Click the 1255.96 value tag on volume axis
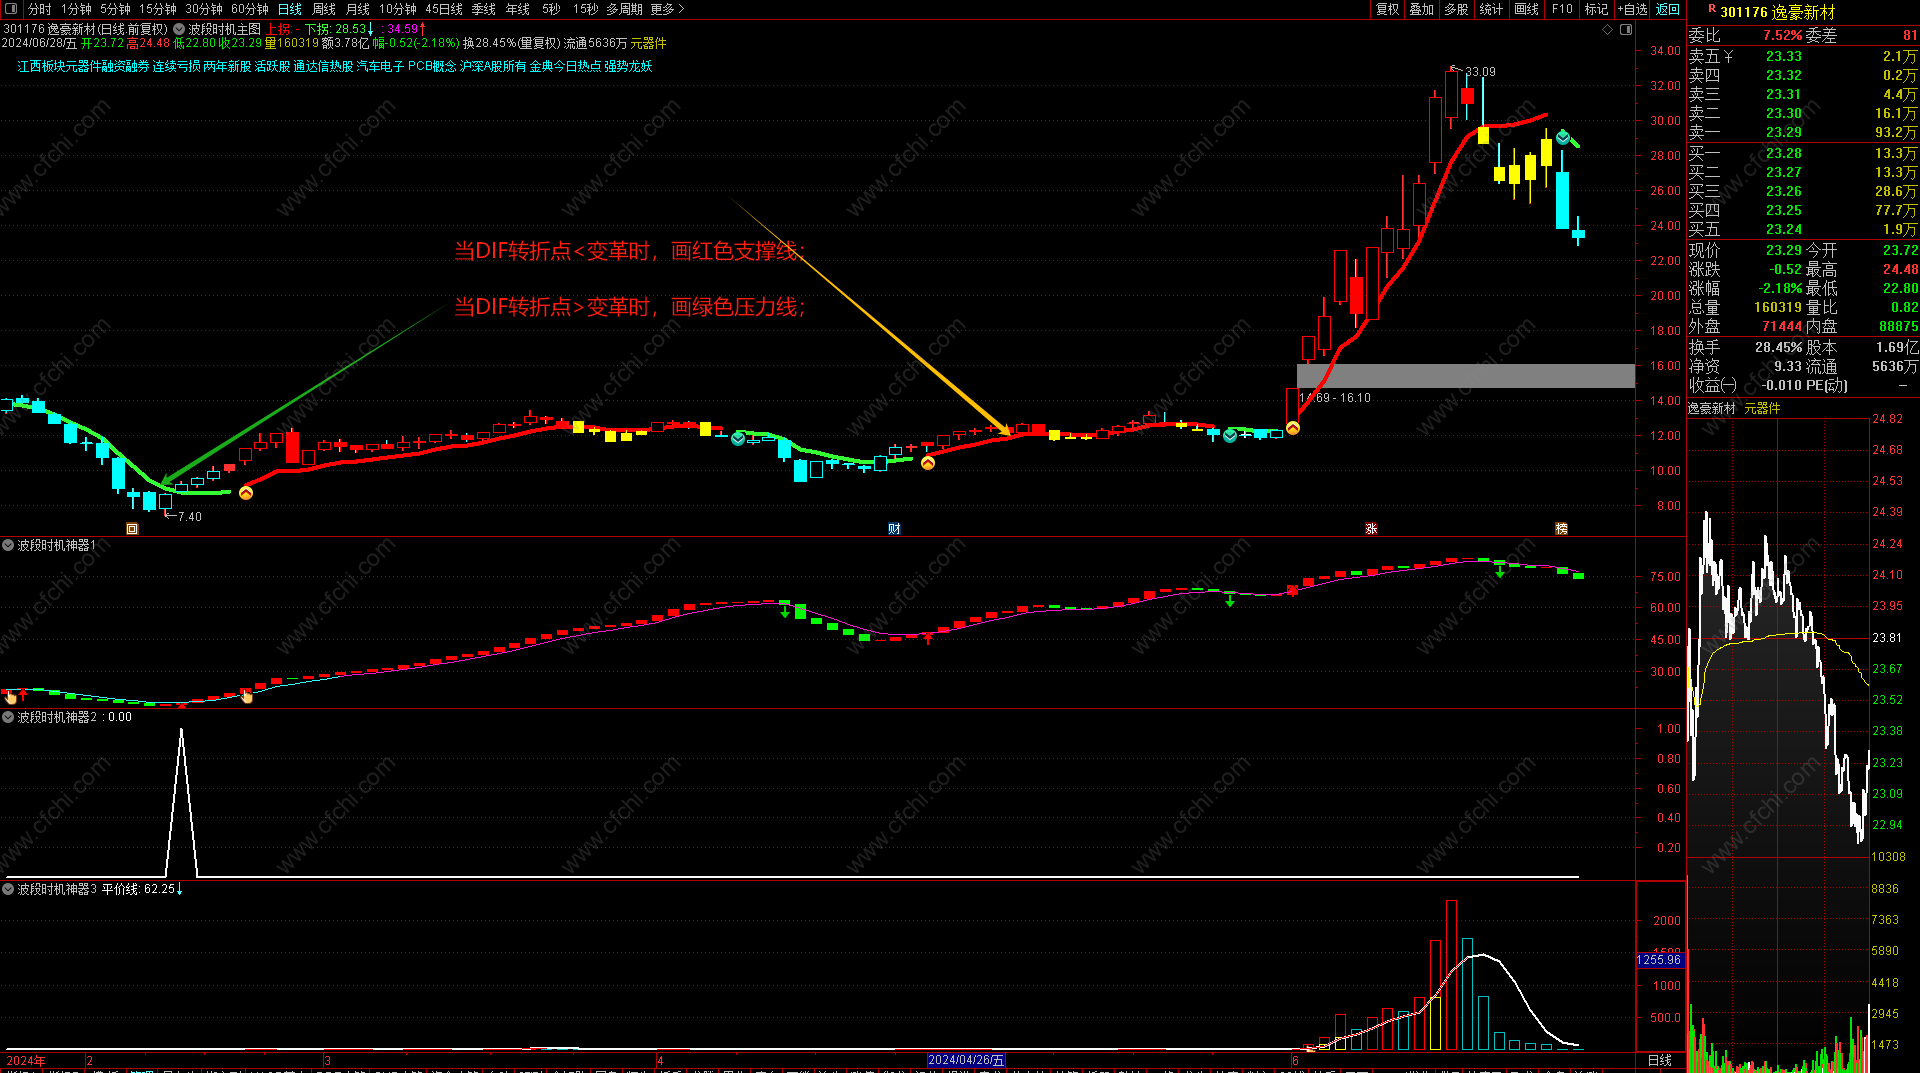This screenshot has width=1920, height=1073. pos(1660,960)
